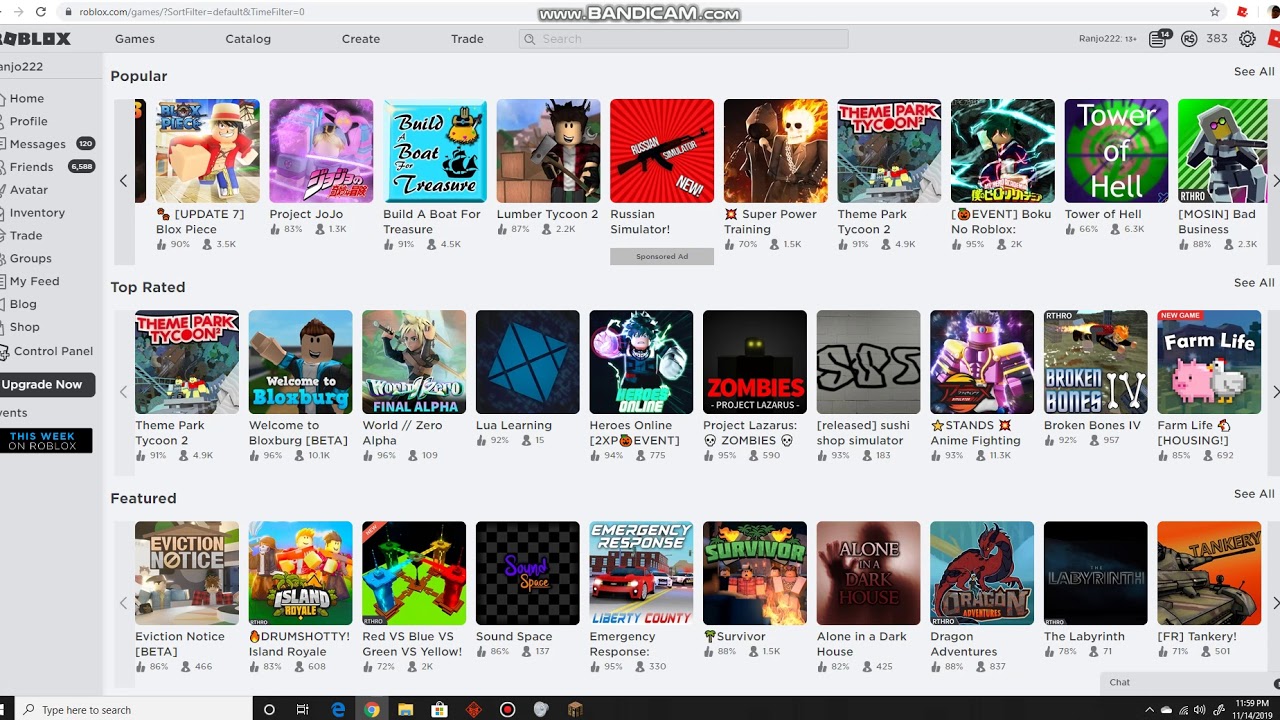Click the Russian Simulator sponsored ad

(662, 151)
